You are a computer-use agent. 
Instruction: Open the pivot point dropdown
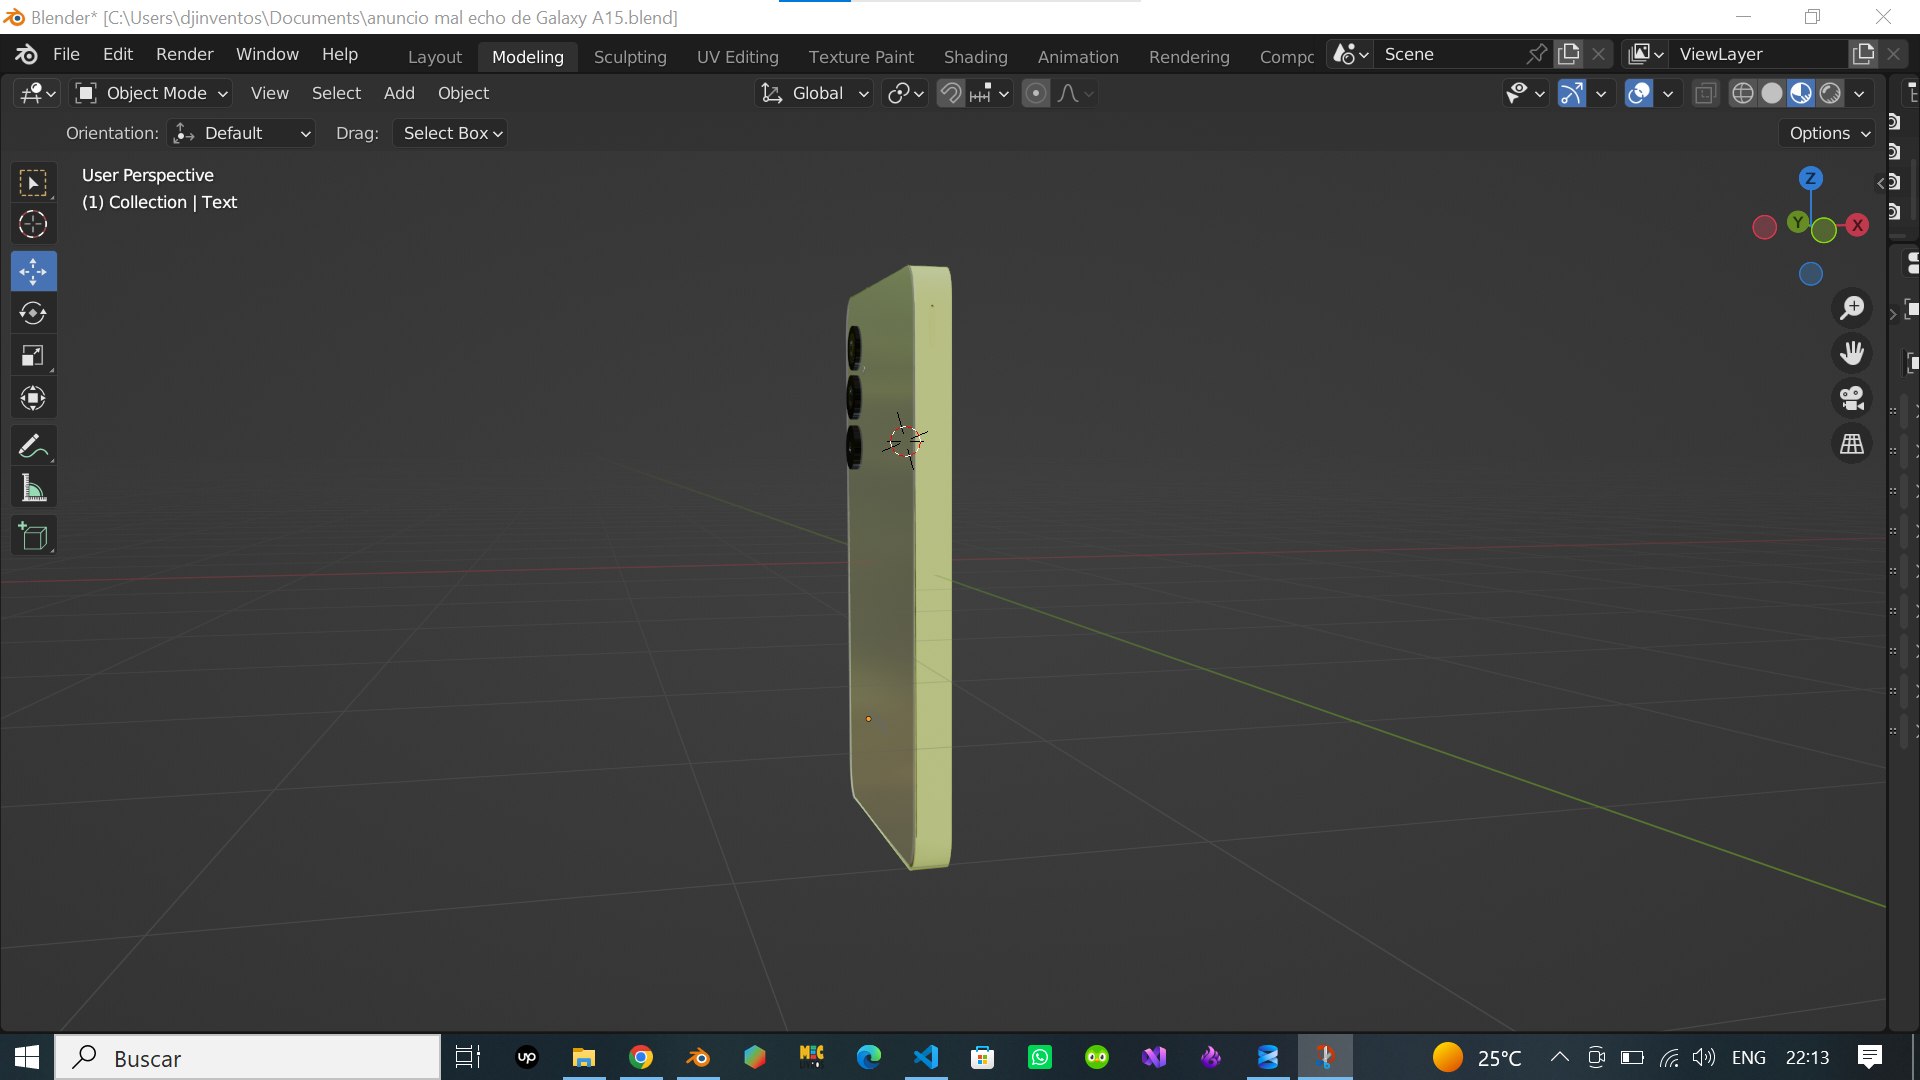(905, 93)
